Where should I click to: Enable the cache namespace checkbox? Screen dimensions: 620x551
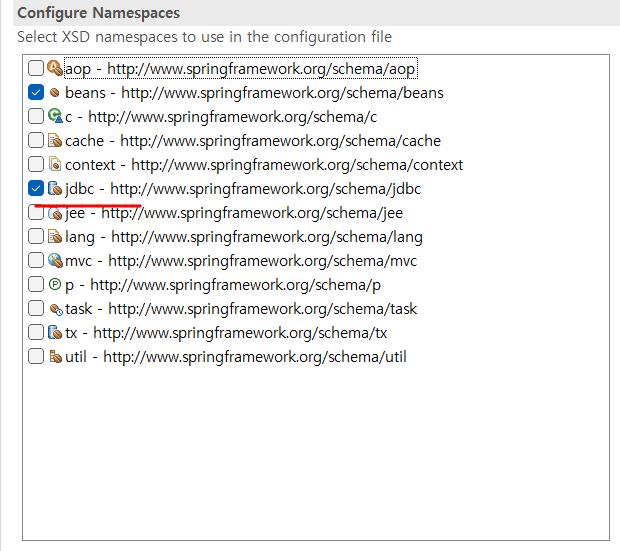coord(36,140)
